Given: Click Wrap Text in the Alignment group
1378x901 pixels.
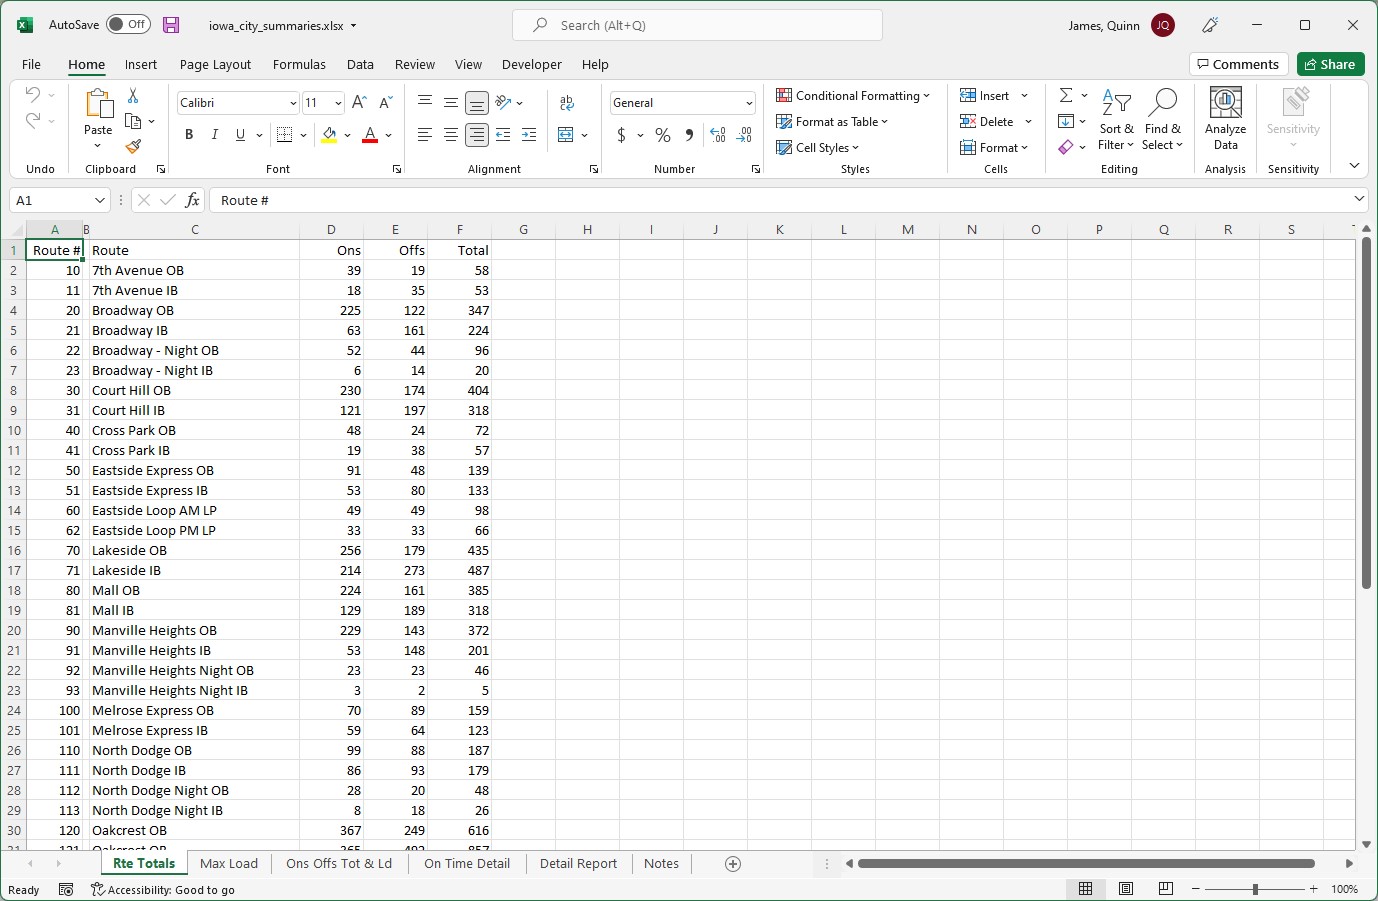Looking at the screenshot, I should pyautogui.click(x=567, y=102).
